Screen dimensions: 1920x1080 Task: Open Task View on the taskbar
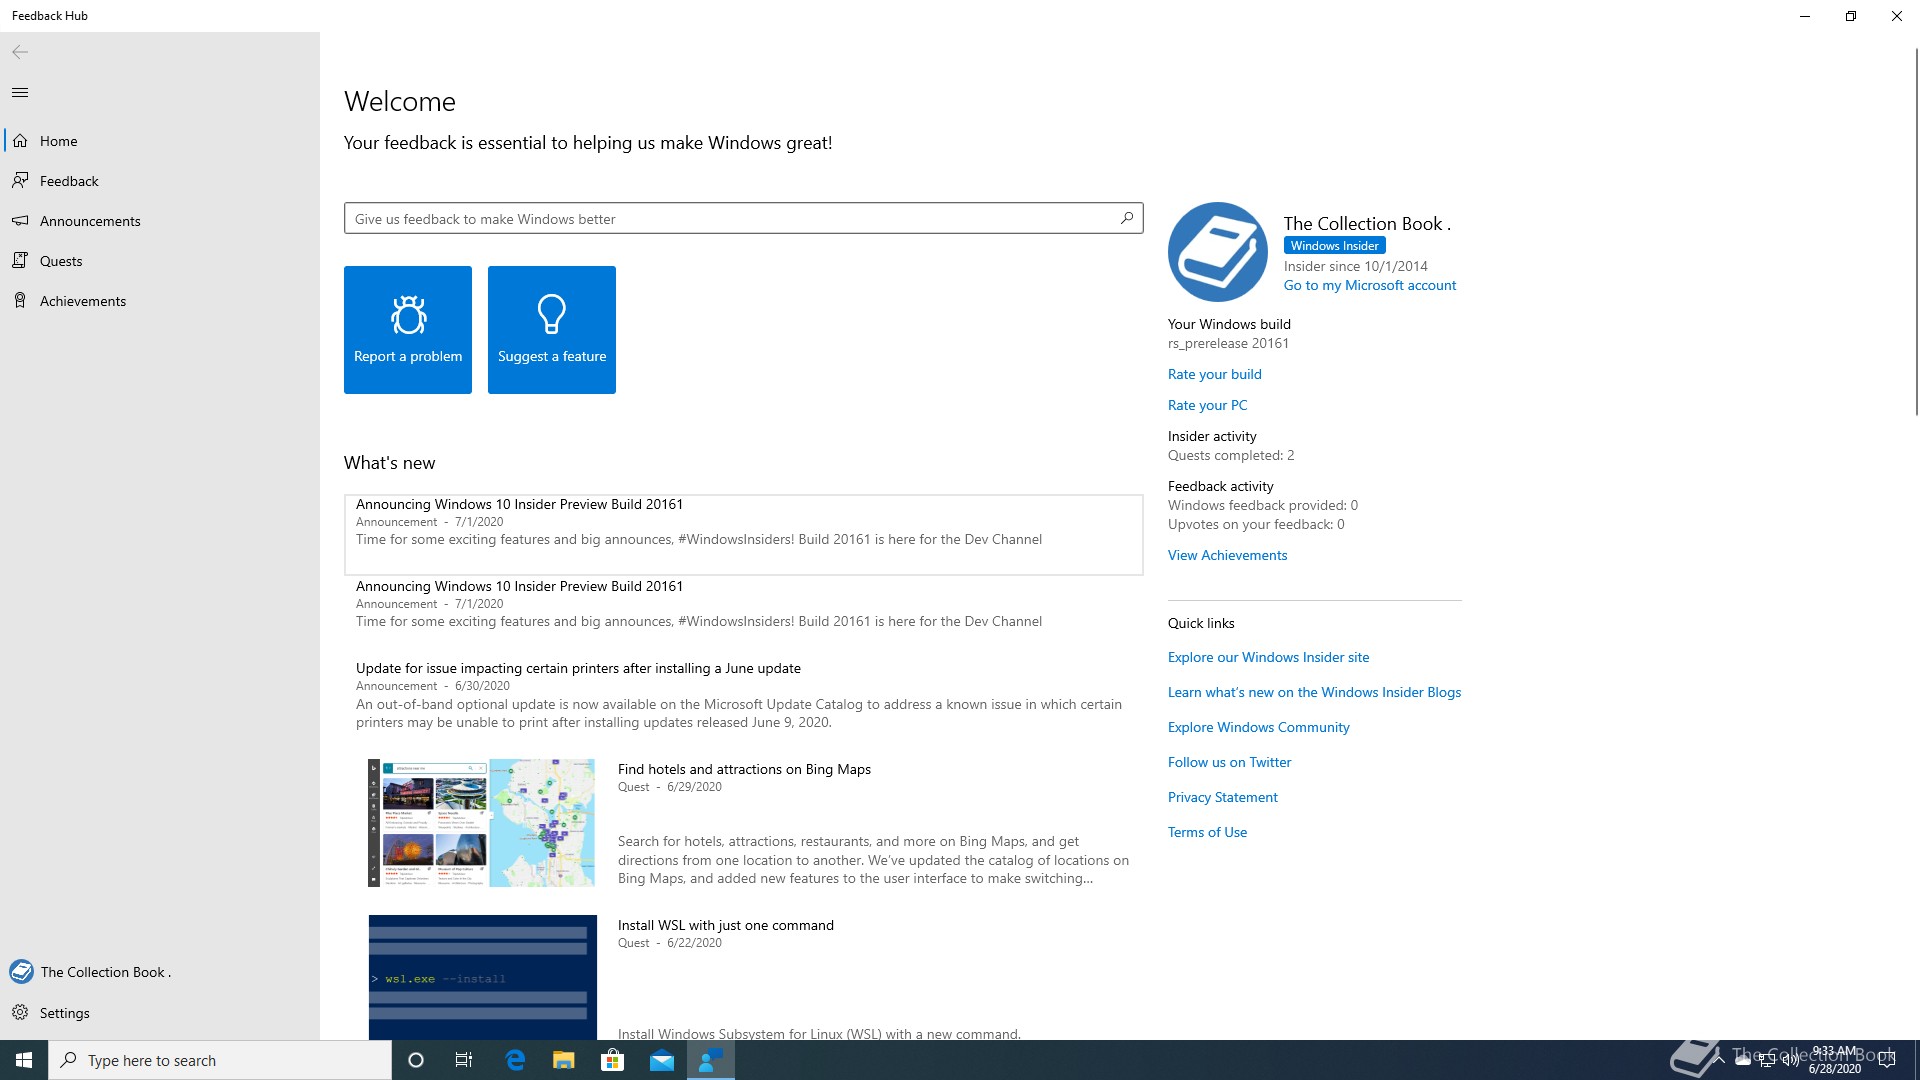click(x=464, y=1060)
